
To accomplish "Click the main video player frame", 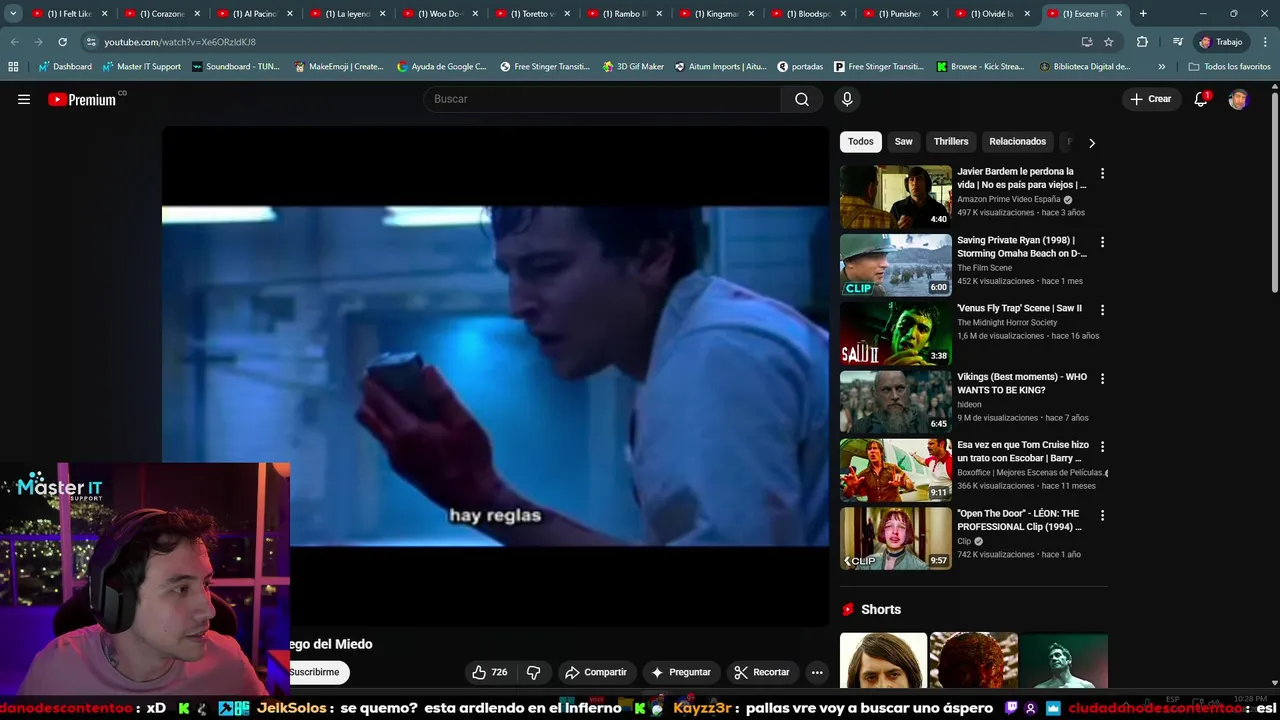I will click(495, 376).
